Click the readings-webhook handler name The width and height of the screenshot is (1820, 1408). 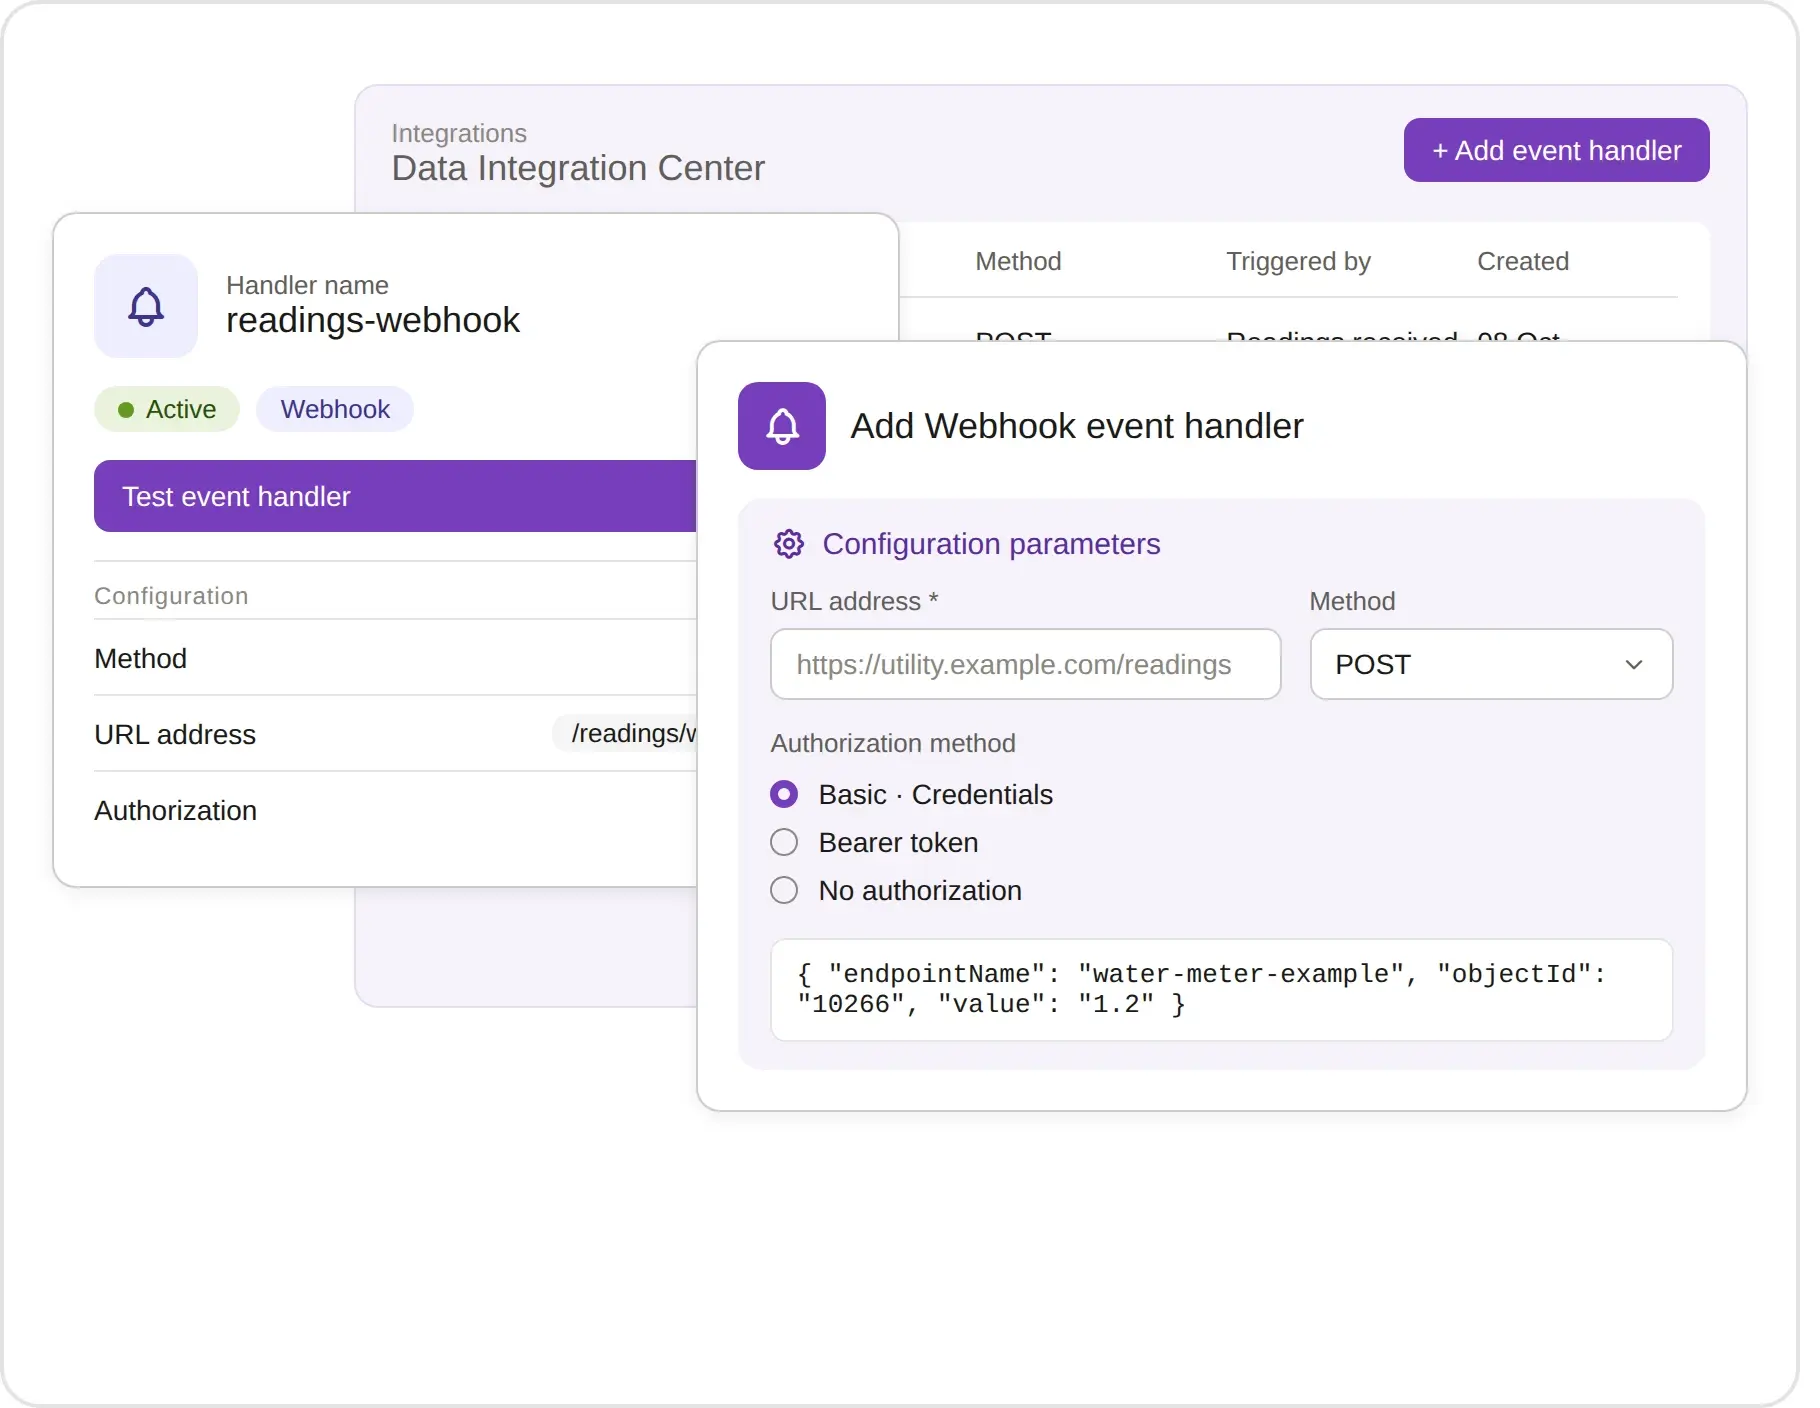tap(373, 320)
